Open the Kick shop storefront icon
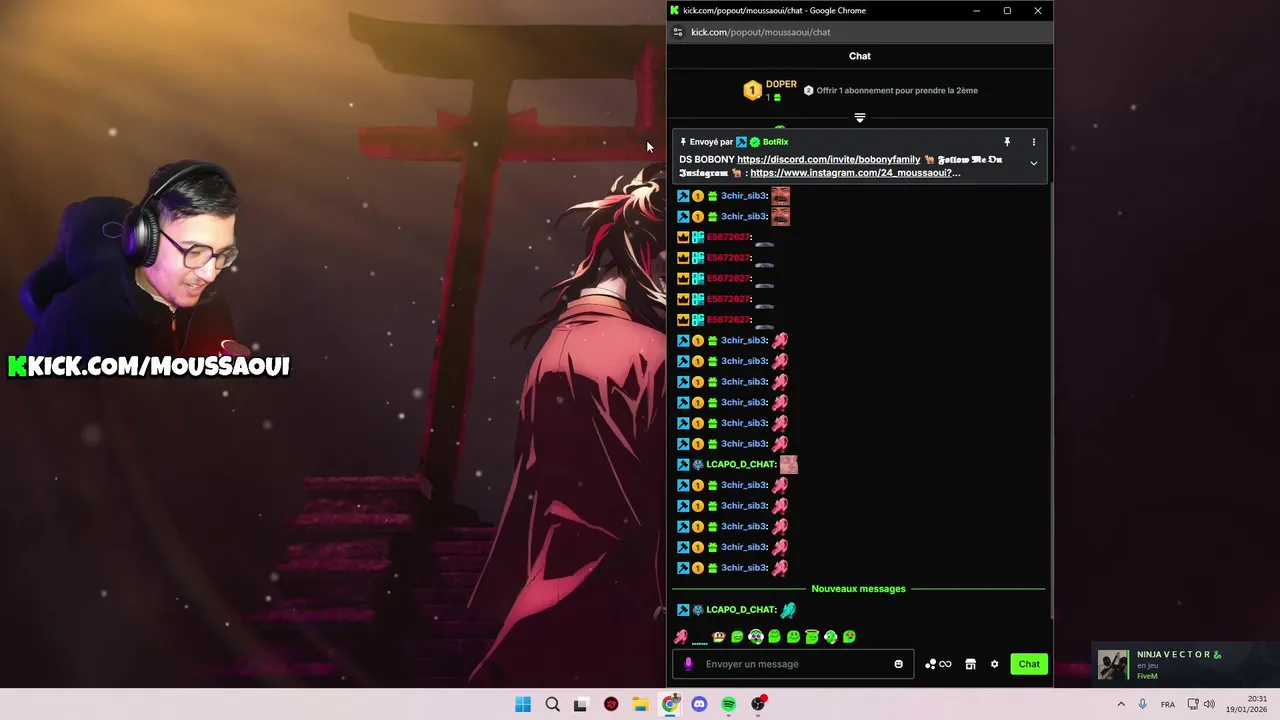The width and height of the screenshot is (1280, 720). (970, 664)
